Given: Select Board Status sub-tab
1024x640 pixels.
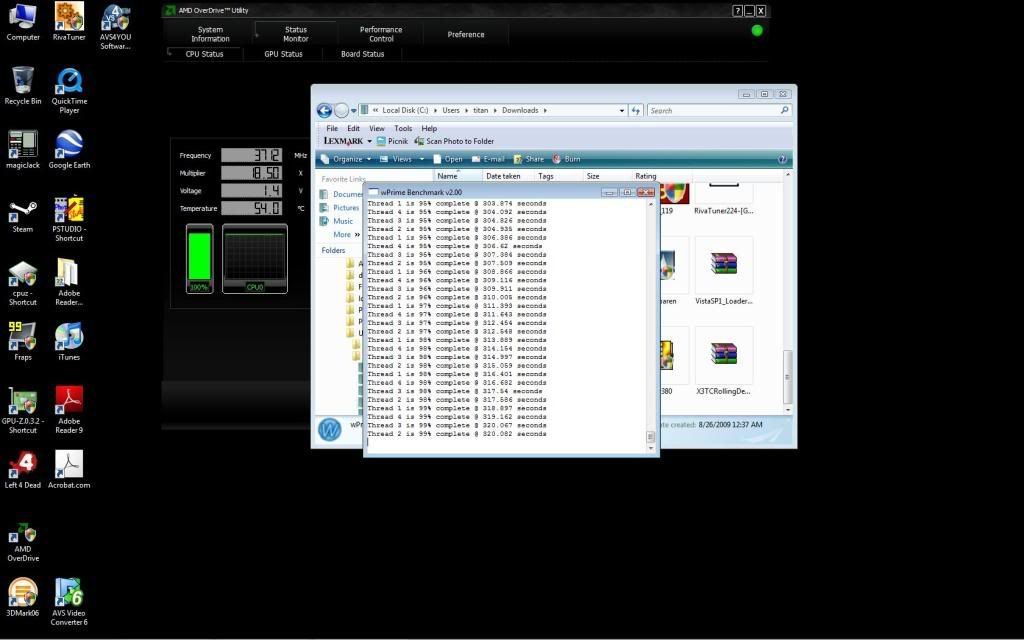Looking at the screenshot, I should pos(362,54).
